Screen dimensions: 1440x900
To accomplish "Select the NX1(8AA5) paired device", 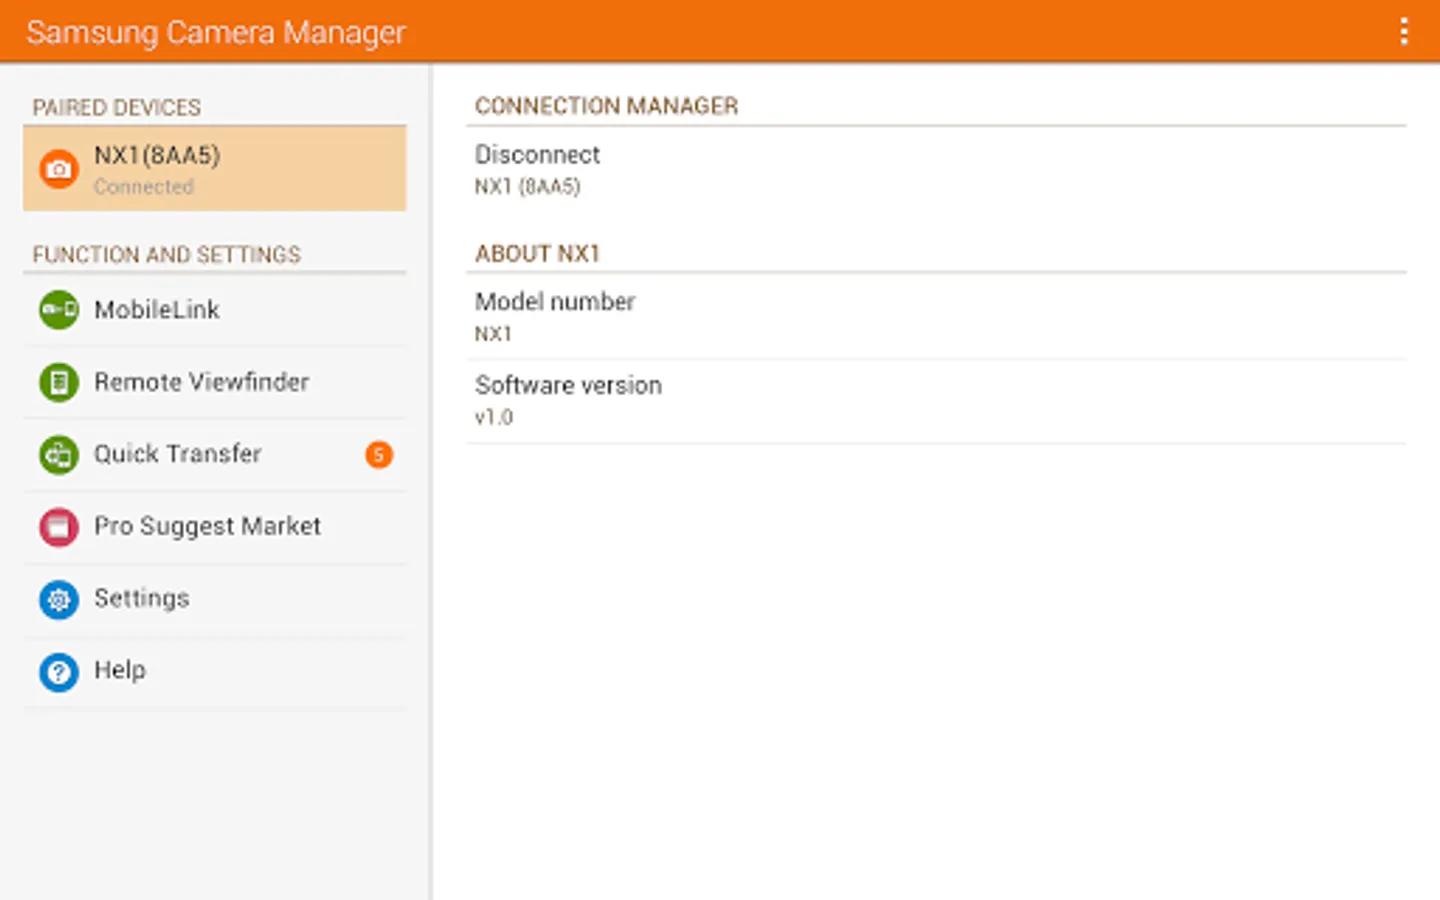I will 215,169.
